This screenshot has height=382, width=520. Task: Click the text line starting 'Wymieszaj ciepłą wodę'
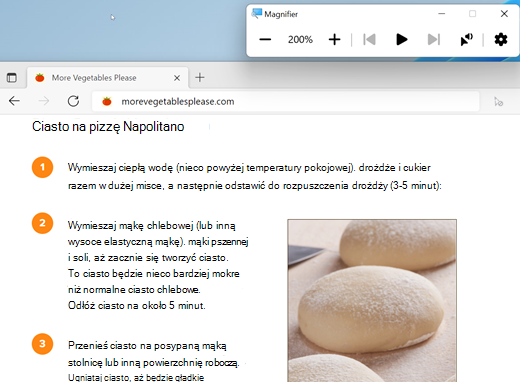[249, 167]
